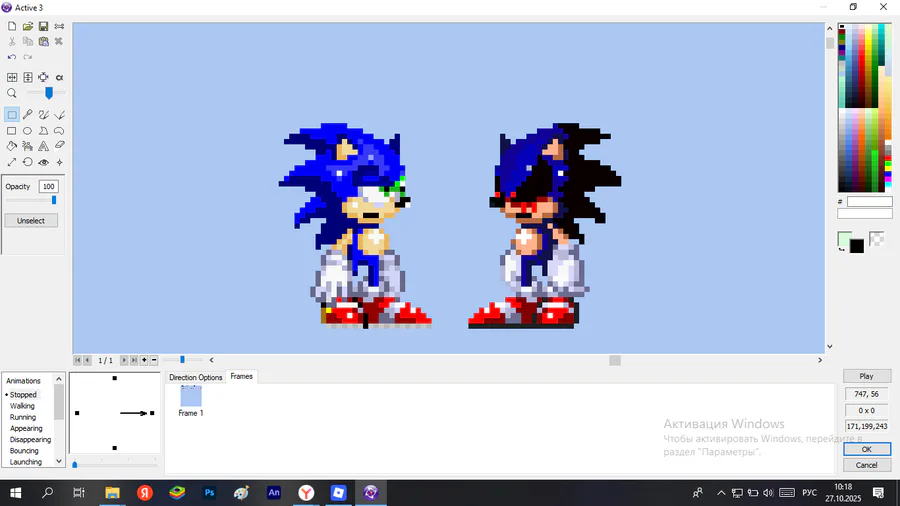This screenshot has height=506, width=900.
Task: Click the Opacity slider handle
Action: [54, 200]
